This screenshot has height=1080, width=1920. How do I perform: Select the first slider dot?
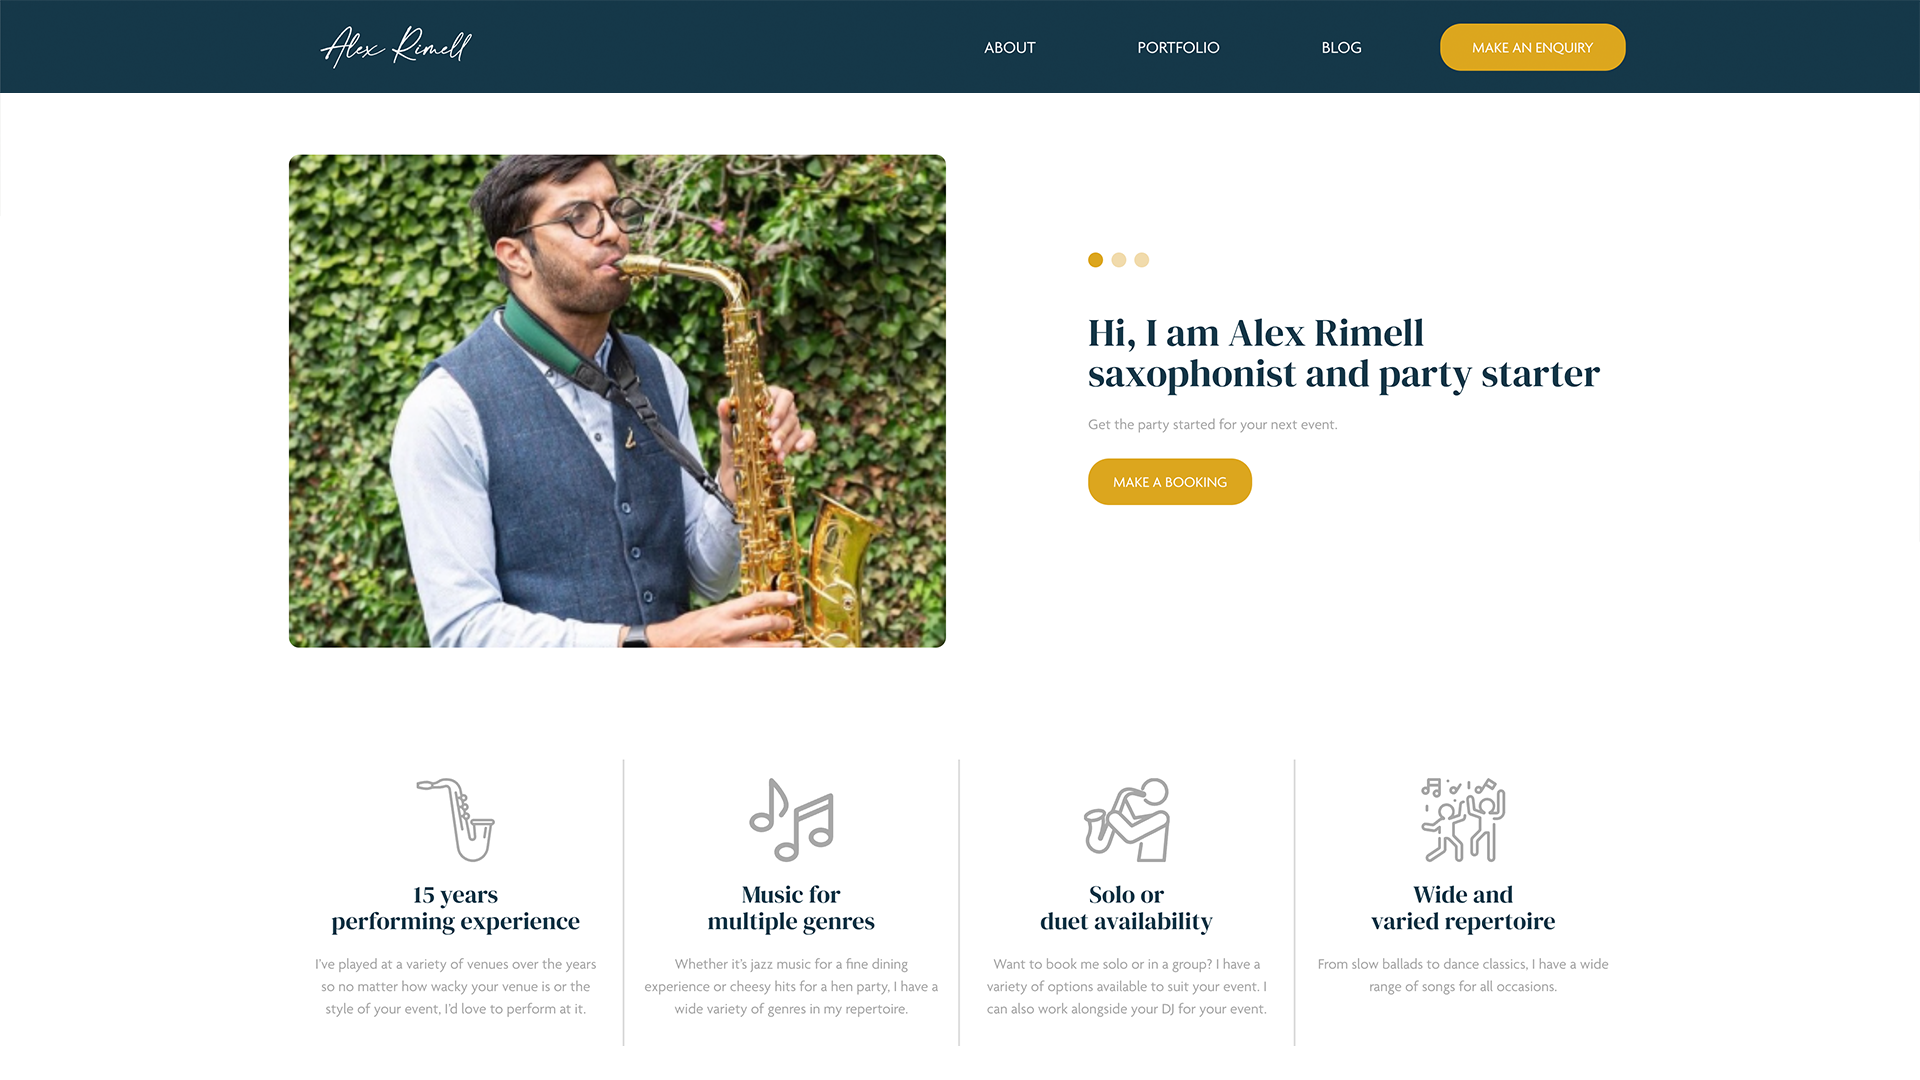pos(1095,260)
